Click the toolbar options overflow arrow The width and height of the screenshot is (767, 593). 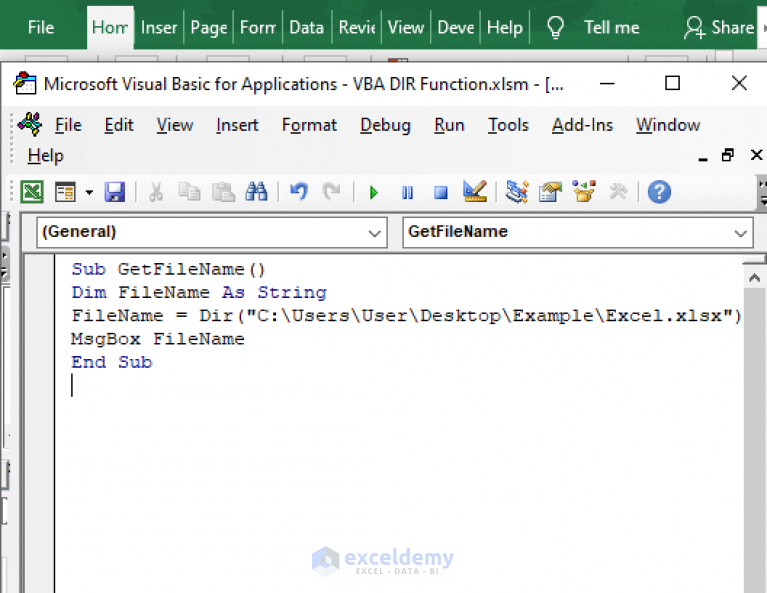(x=763, y=193)
